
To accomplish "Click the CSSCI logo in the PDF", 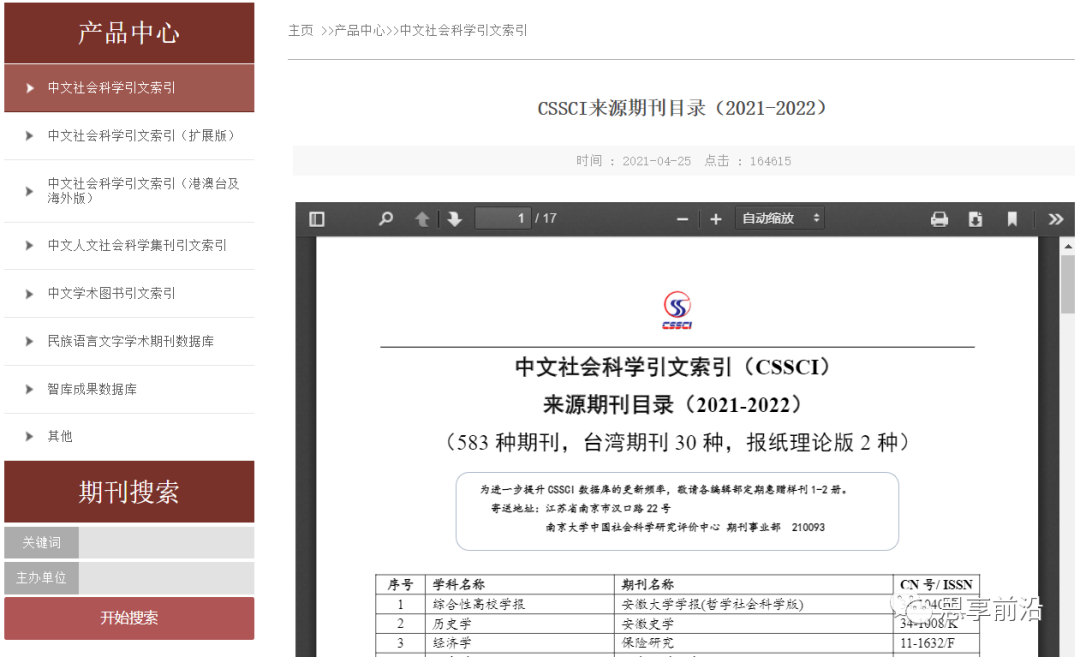I will pyautogui.click(x=677, y=310).
